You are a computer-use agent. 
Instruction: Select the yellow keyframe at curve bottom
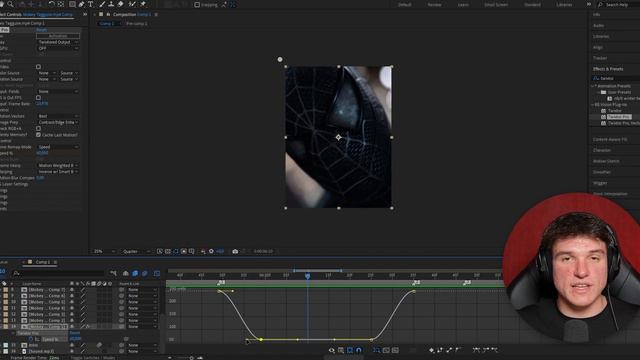pos(261,339)
